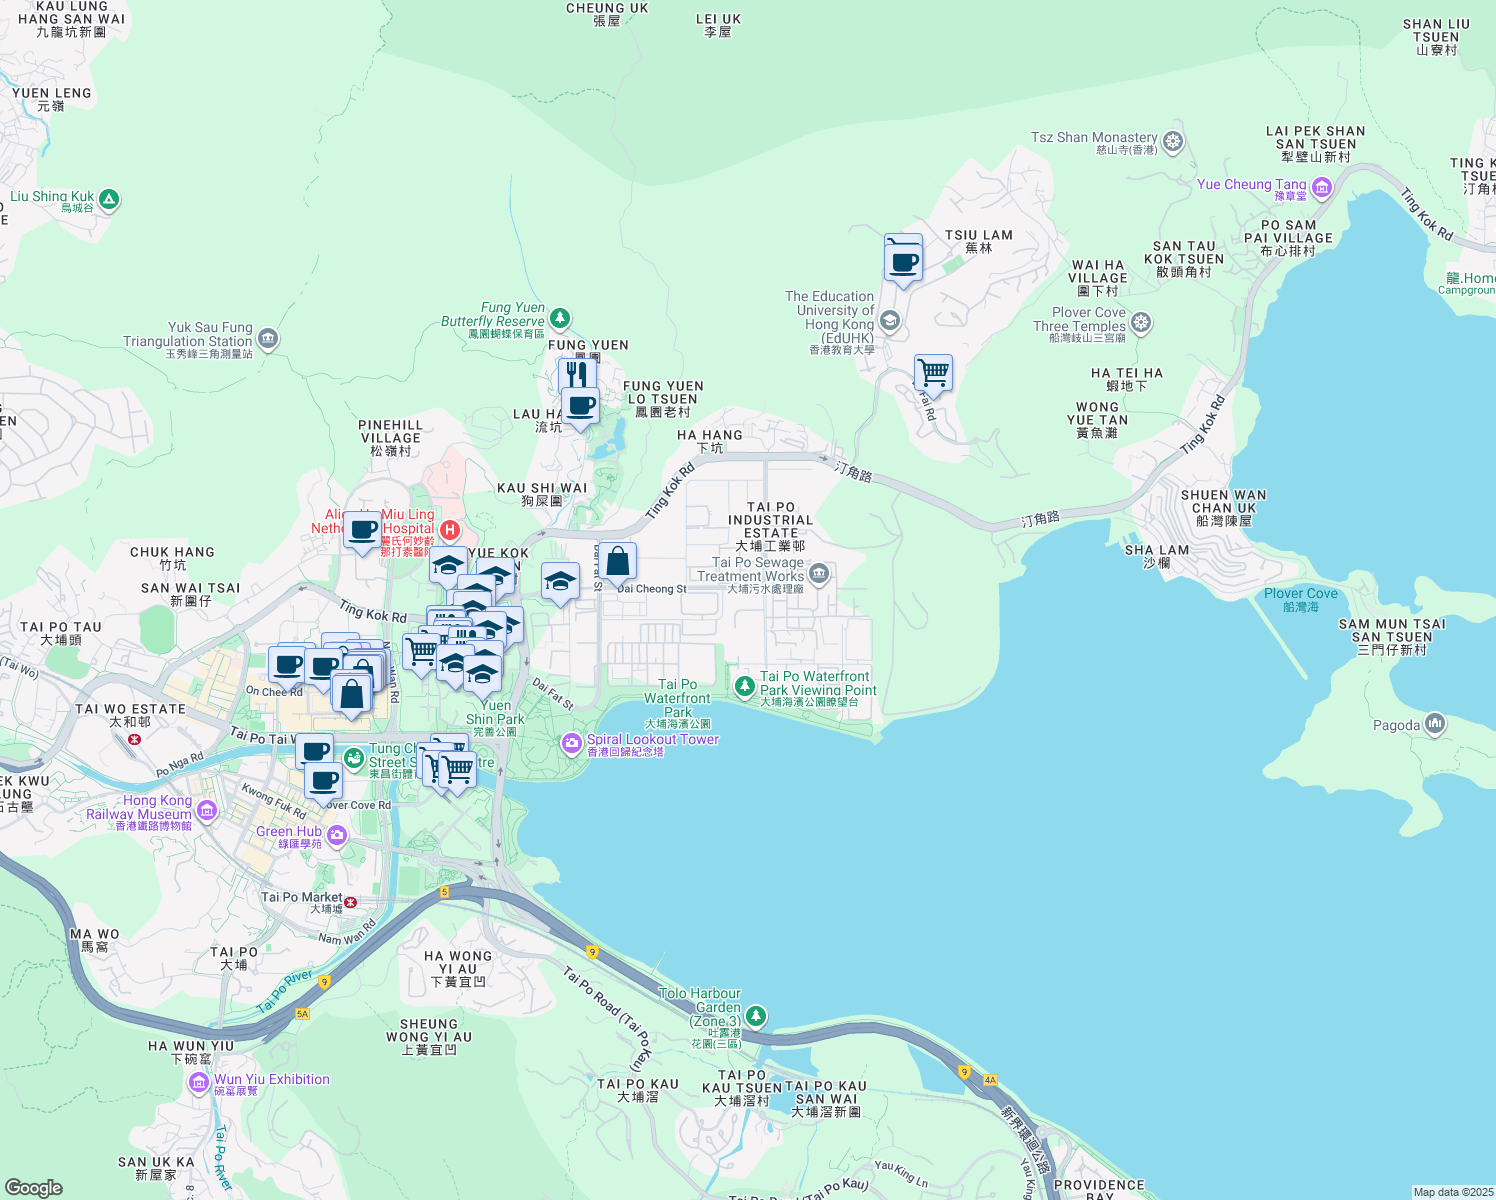Click the supermarket cart icon on Fu Tai Road
1496x1200 pixels.
point(933,373)
